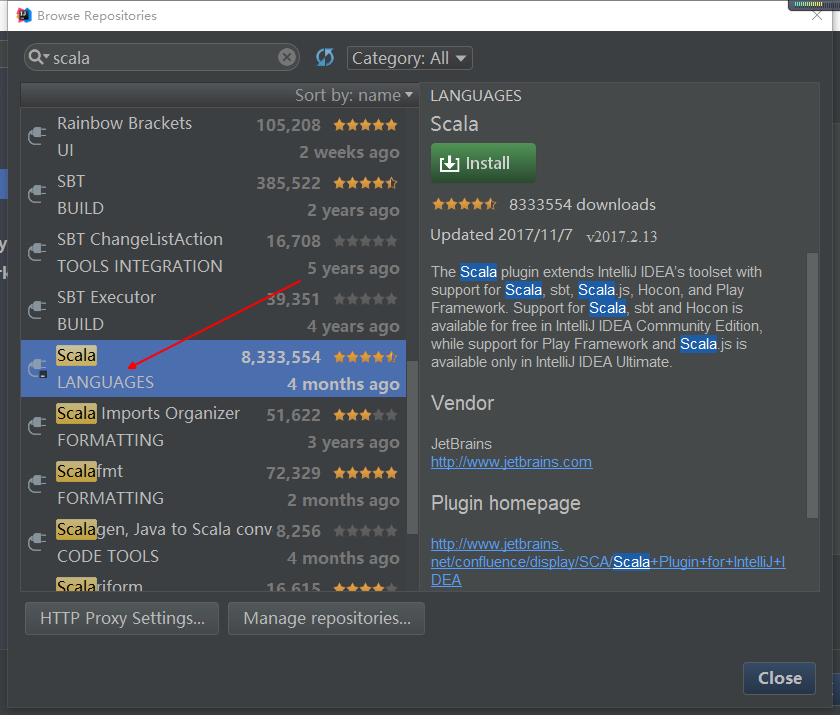Viewport: 840px width, 715px height.
Task: Click the 105,208 download count
Action: point(288,125)
